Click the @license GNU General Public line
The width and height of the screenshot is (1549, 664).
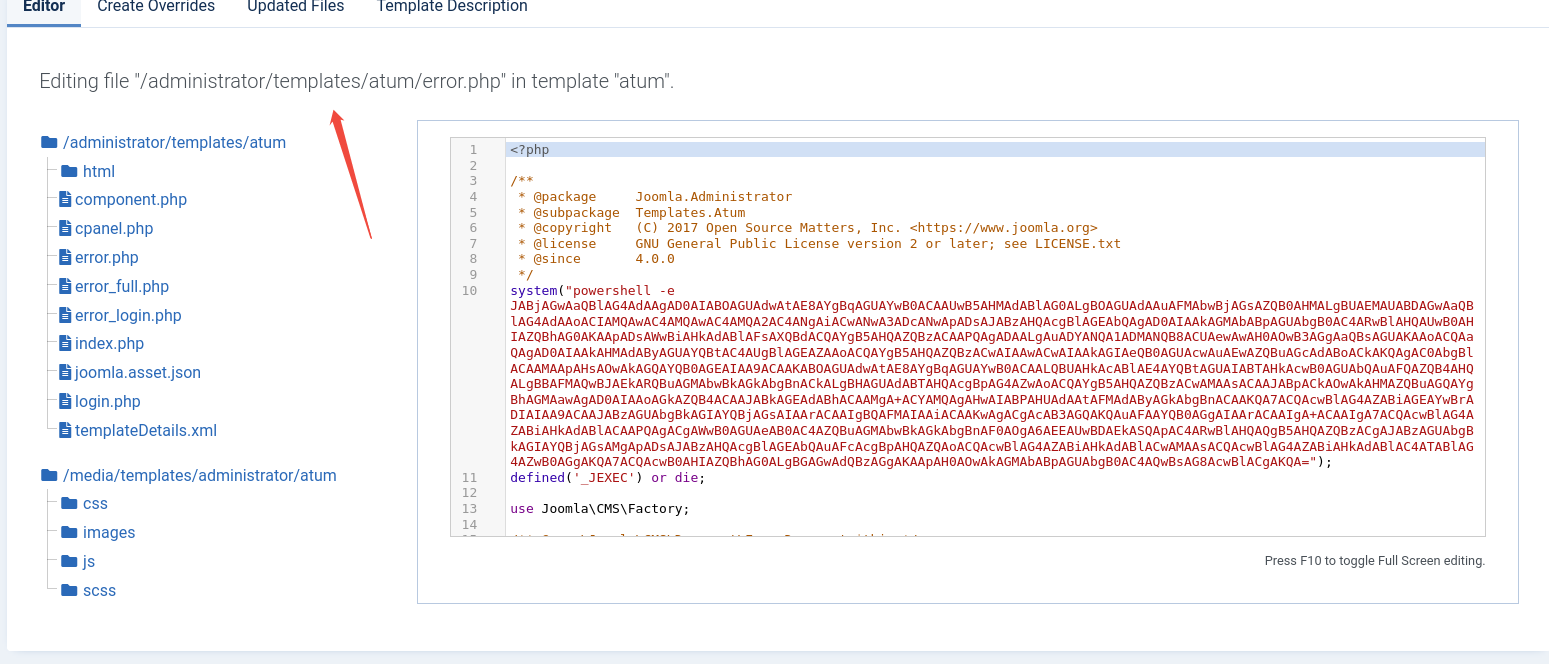820,244
